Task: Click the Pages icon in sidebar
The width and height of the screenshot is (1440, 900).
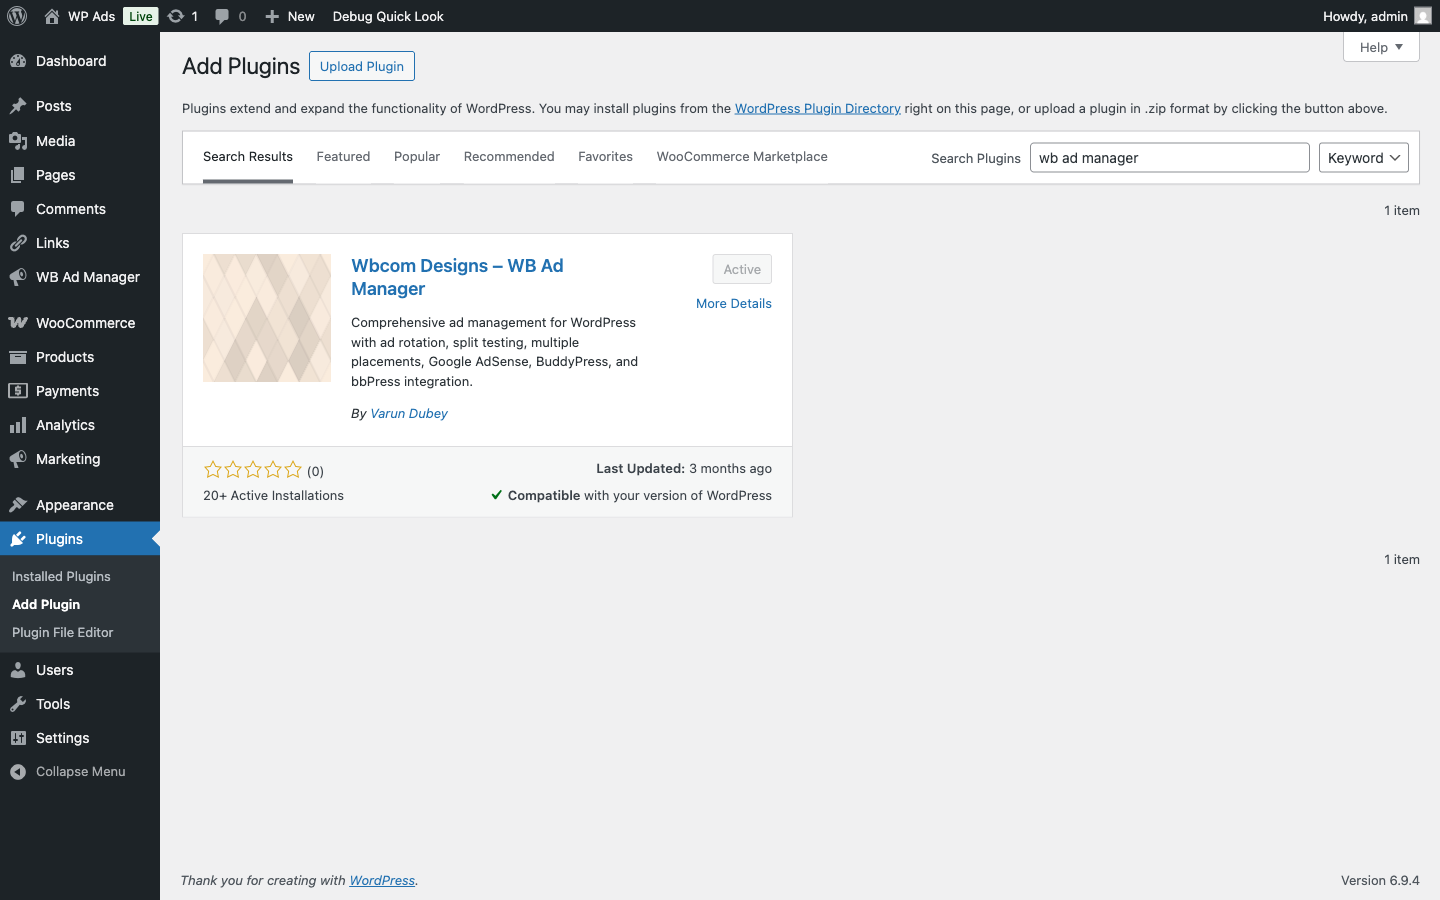Action: coord(18,175)
